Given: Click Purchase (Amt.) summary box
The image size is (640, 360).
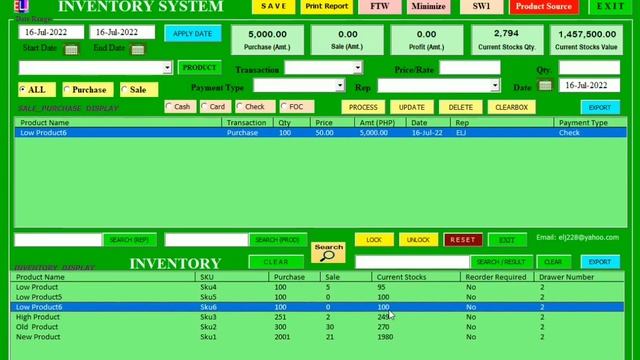Looking at the screenshot, I should (x=267, y=40).
